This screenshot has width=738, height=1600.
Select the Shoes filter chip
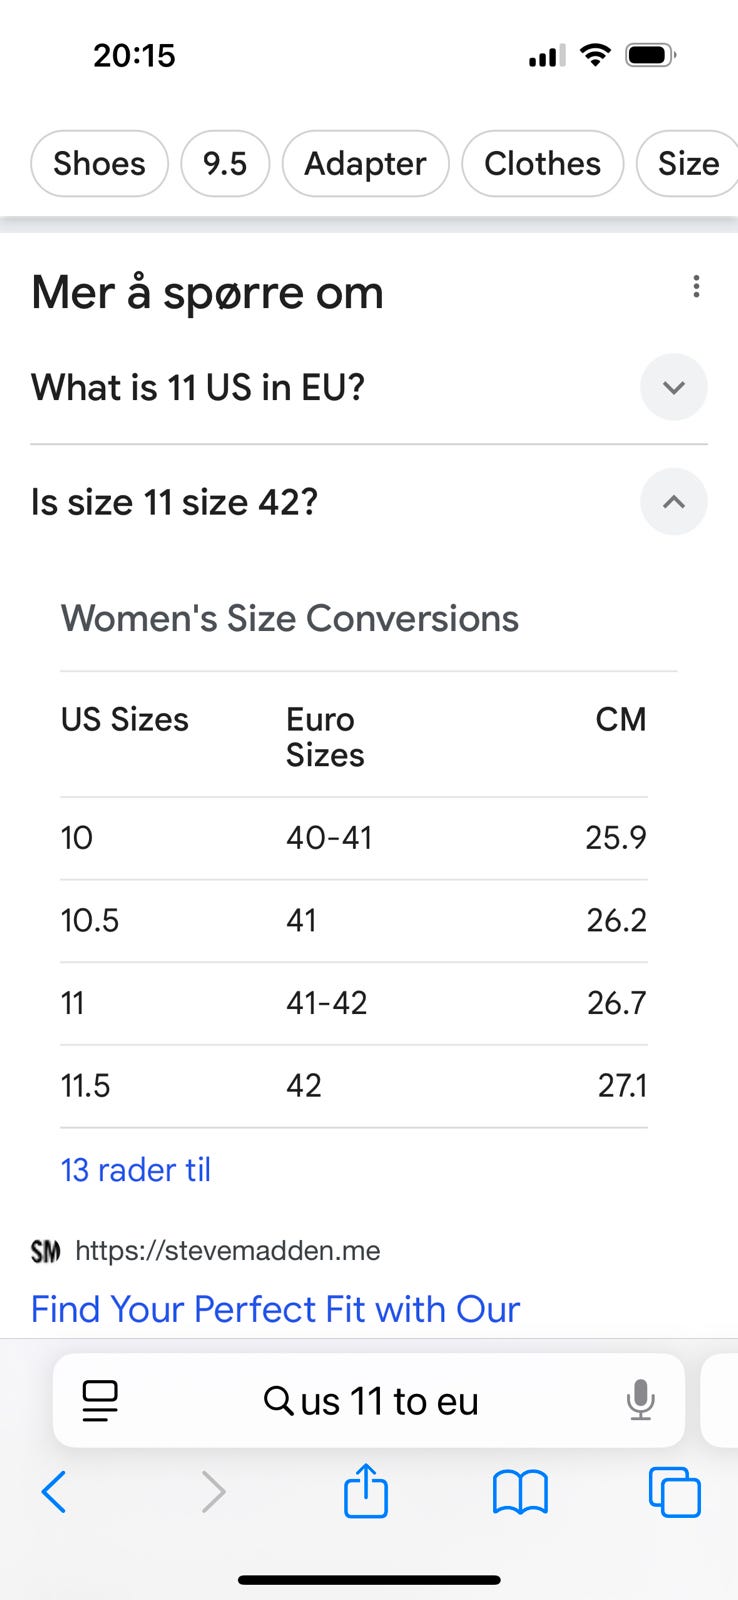point(99,164)
